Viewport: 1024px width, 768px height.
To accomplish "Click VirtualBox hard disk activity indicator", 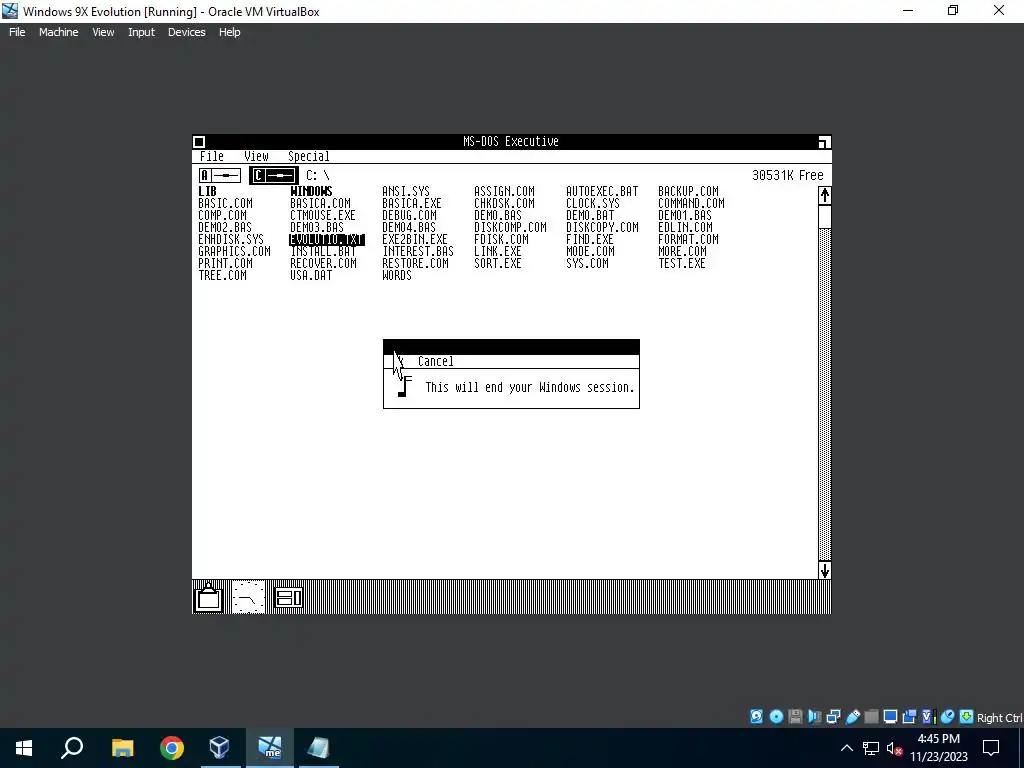I will (756, 717).
